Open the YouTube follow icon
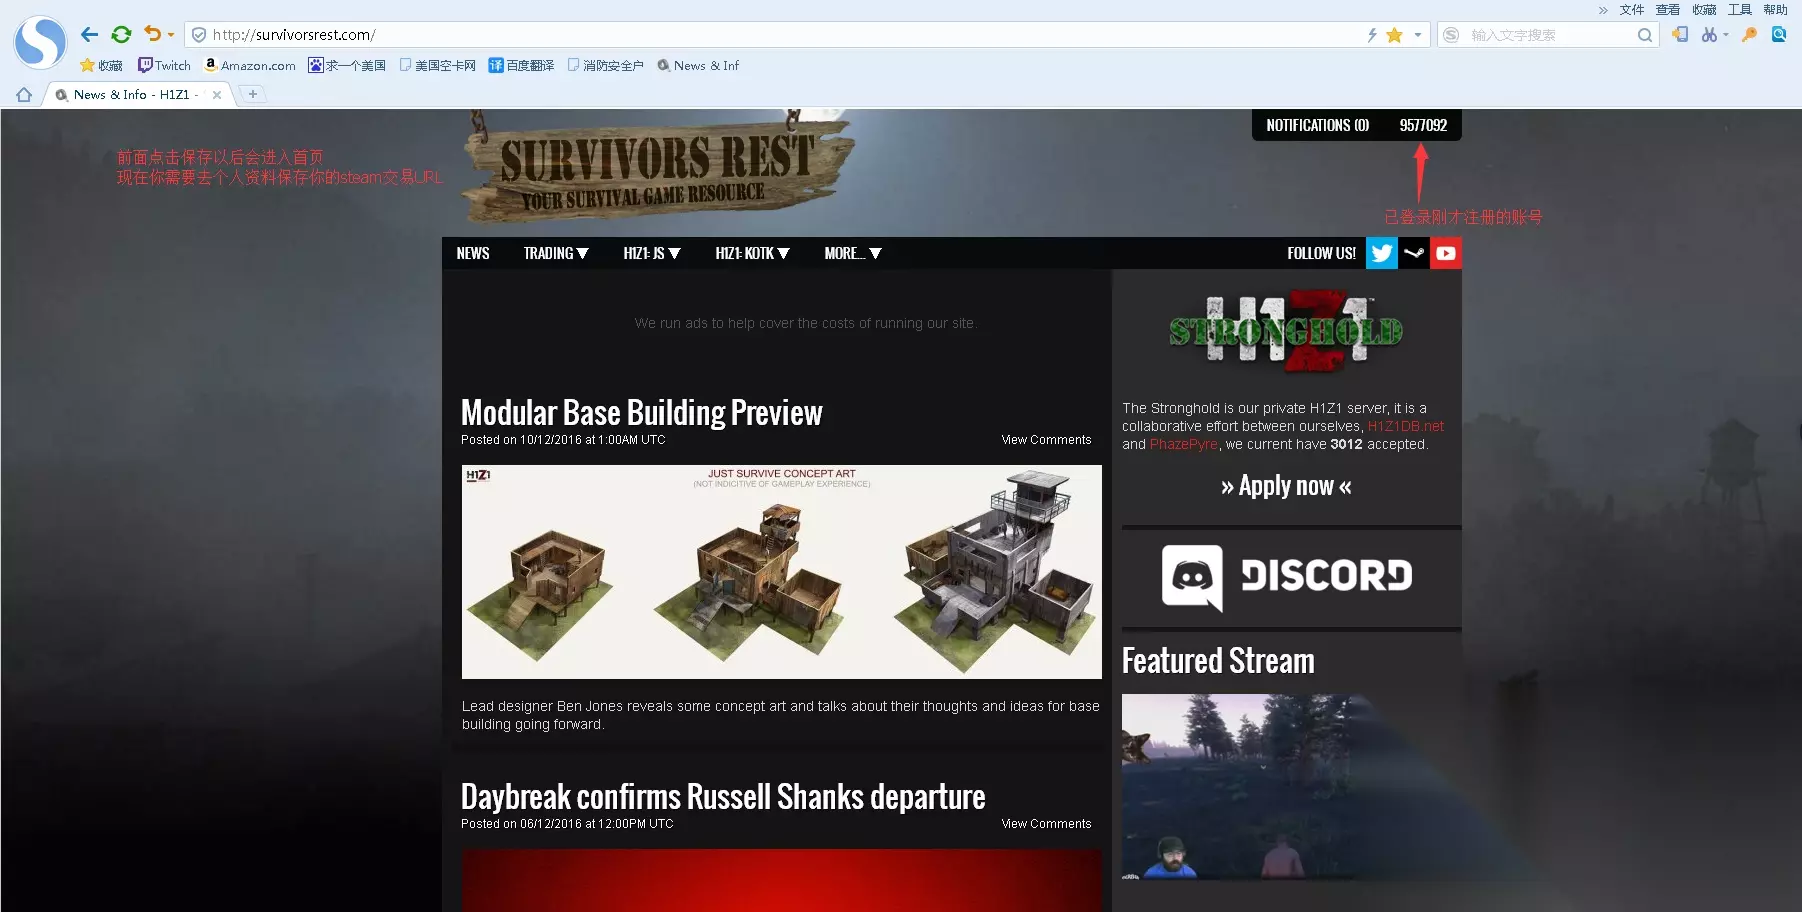Image resolution: width=1802 pixels, height=912 pixels. pyautogui.click(x=1446, y=253)
